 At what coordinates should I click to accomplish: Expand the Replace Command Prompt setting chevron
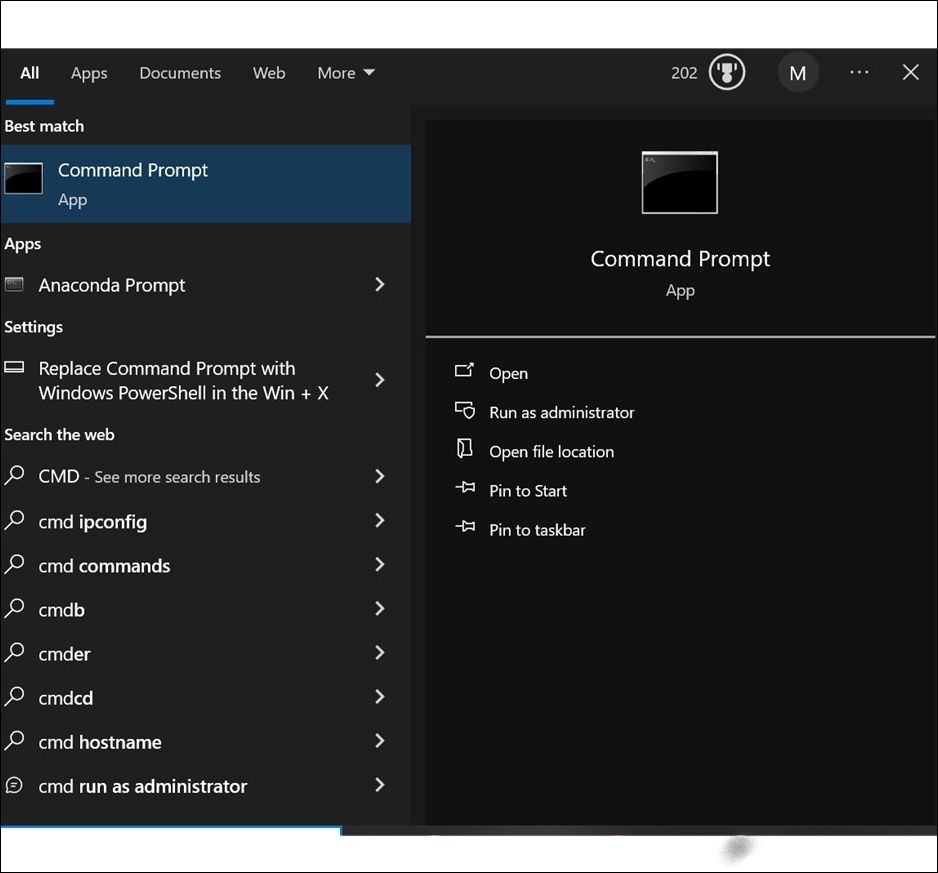380,380
